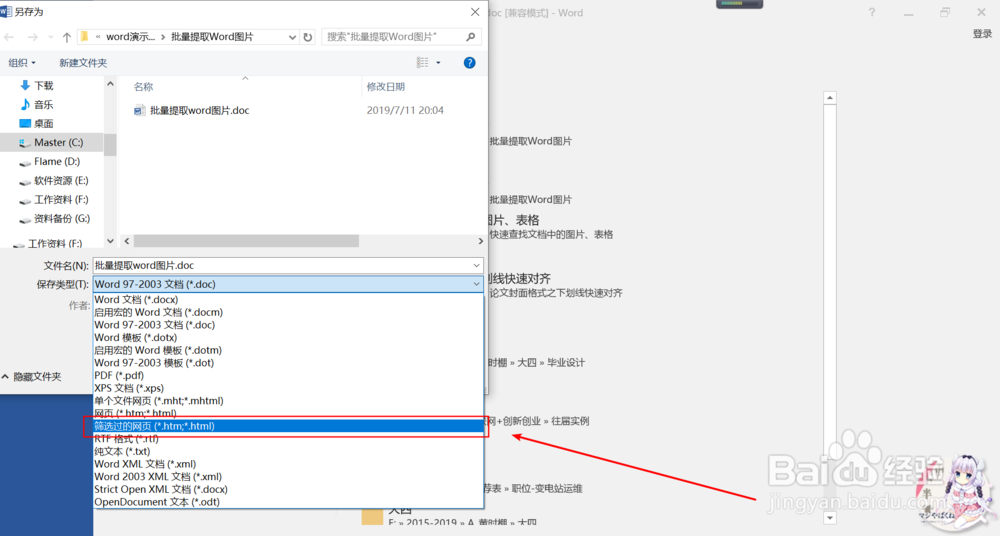Choose Word 文档 (*.docx) format
The image size is (1000, 536).
tap(288, 299)
